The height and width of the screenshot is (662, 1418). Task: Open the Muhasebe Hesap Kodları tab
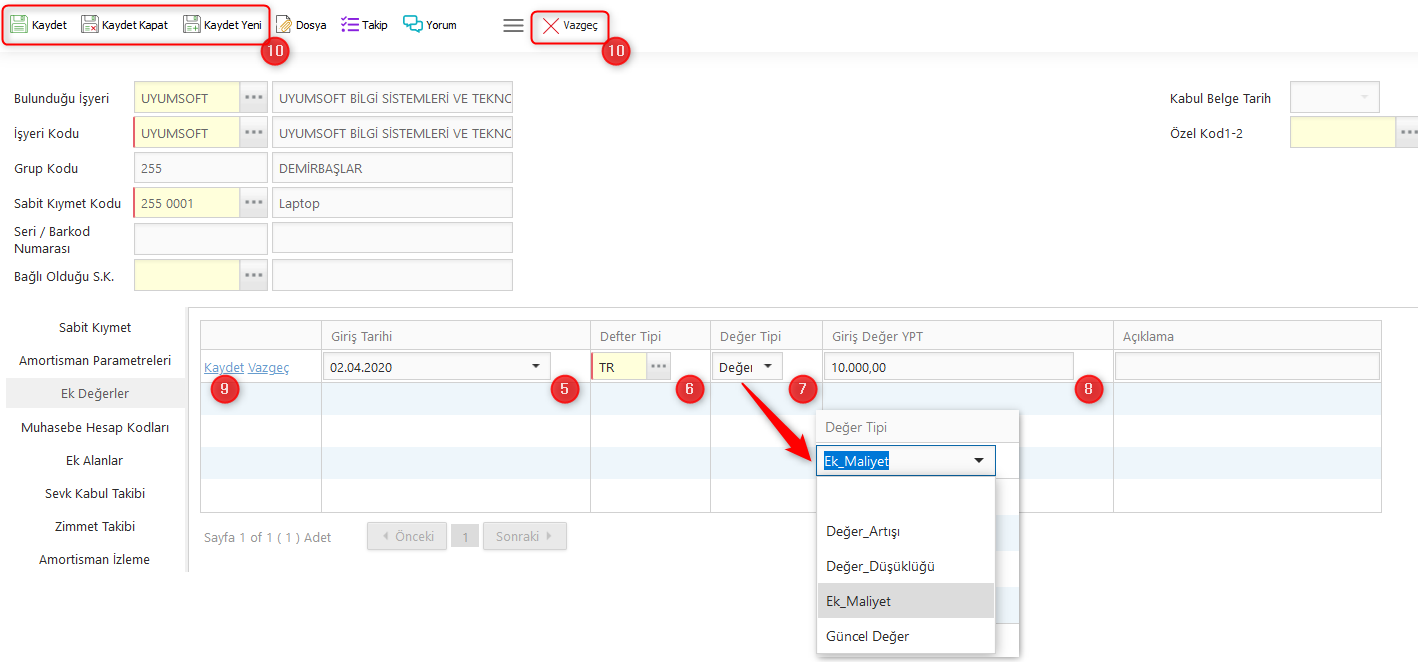pyautogui.click(x=95, y=427)
